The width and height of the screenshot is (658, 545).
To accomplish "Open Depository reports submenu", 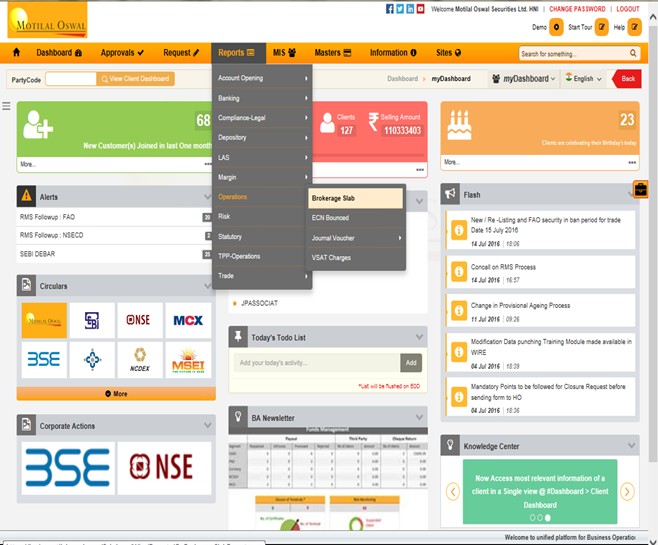I will pos(262,138).
